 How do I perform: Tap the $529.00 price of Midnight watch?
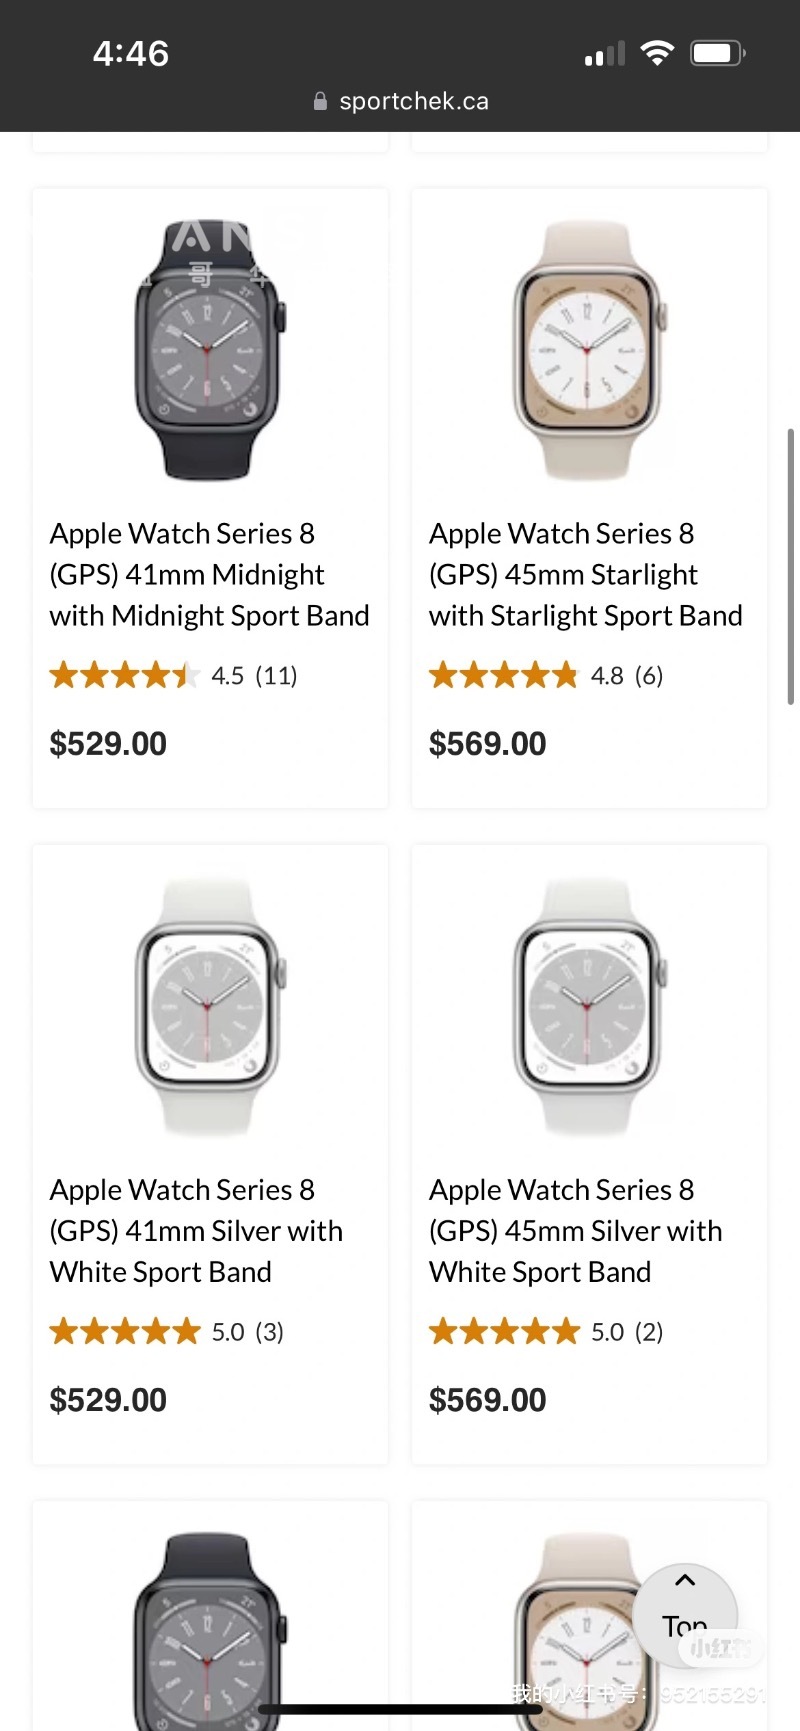[x=108, y=744]
